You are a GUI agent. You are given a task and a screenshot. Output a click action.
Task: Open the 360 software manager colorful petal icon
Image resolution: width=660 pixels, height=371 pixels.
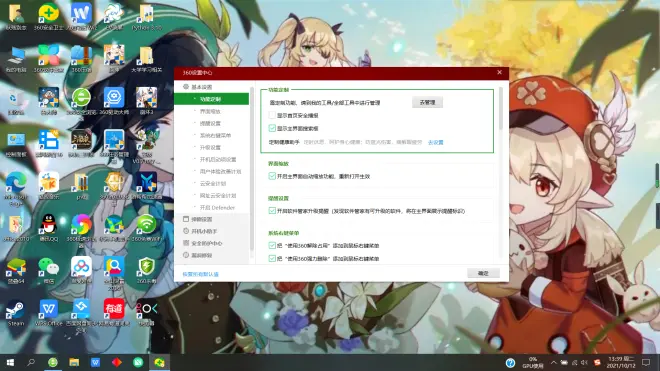tap(49, 59)
